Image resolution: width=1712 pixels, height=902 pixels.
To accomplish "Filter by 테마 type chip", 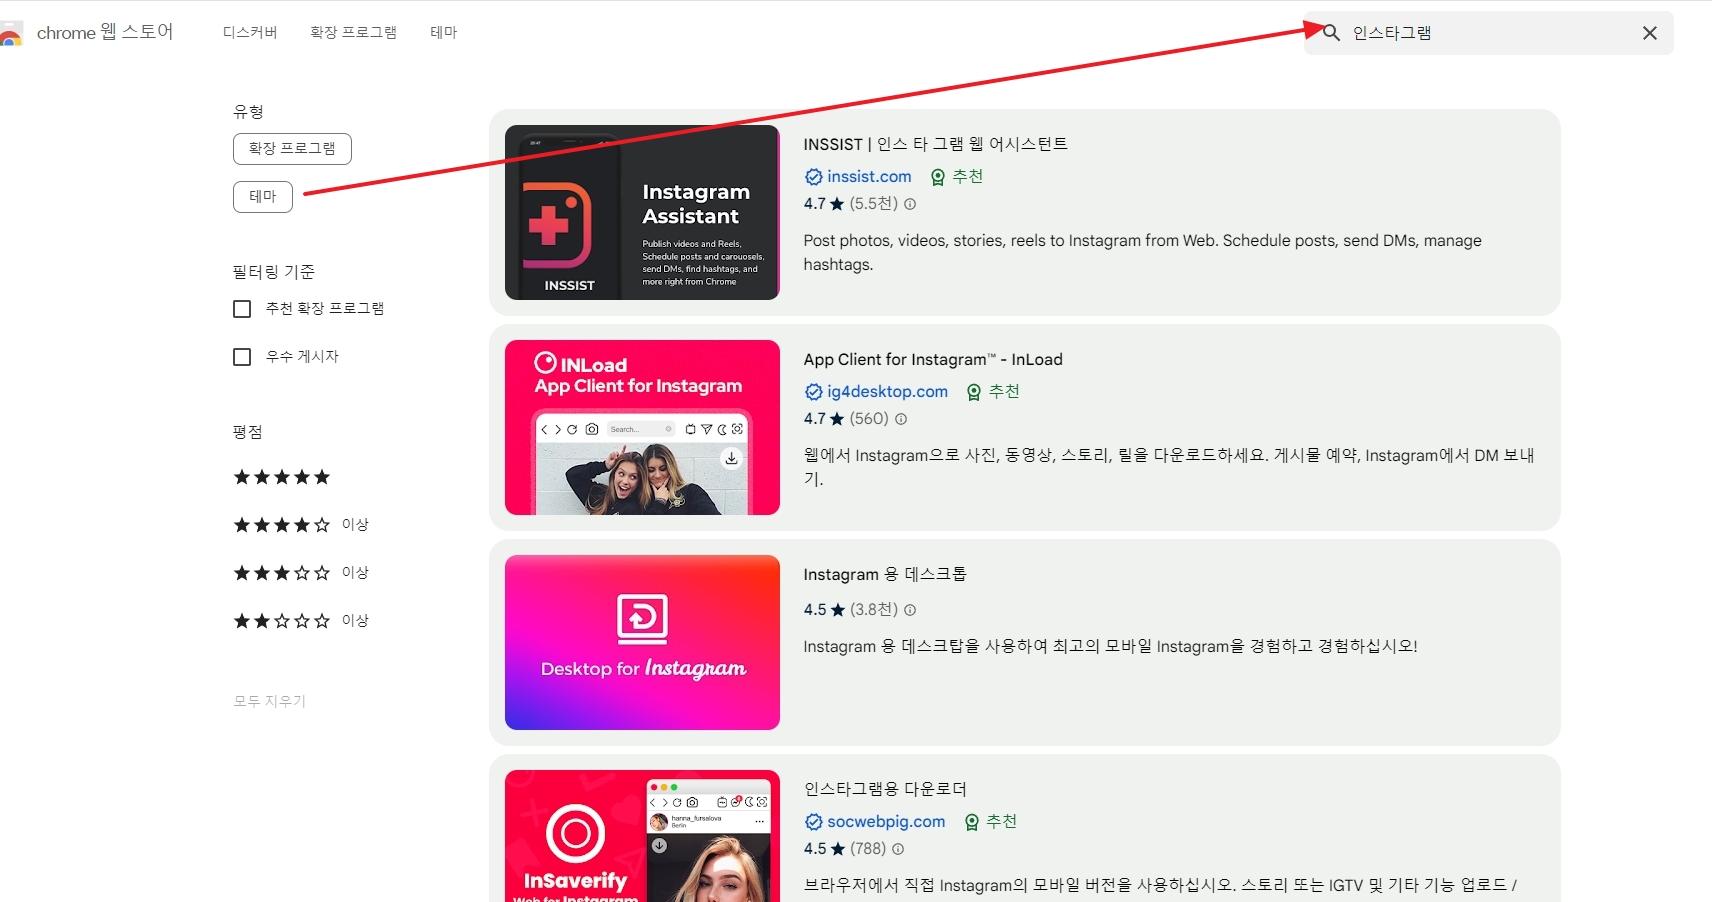I will (263, 197).
